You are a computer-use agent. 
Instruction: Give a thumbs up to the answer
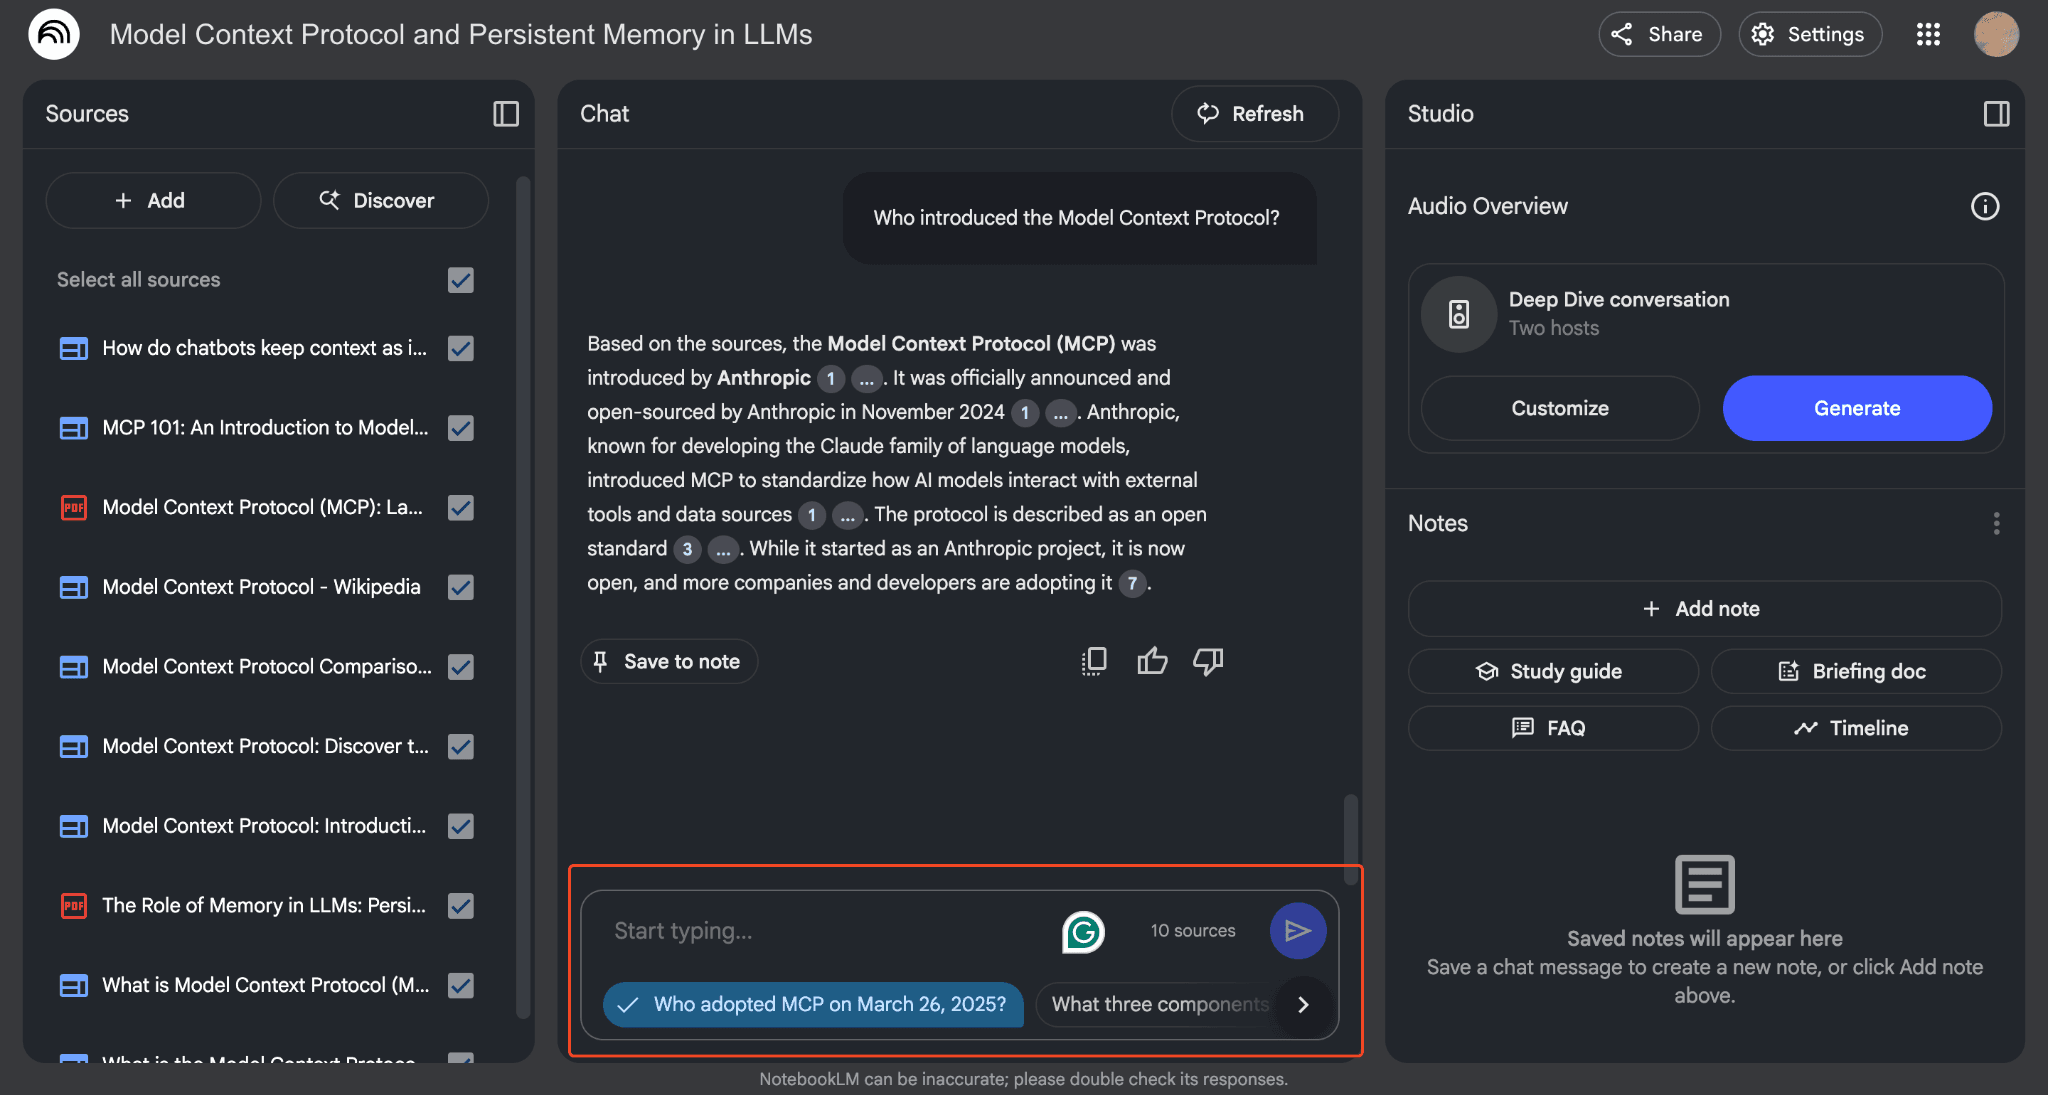pos(1151,661)
